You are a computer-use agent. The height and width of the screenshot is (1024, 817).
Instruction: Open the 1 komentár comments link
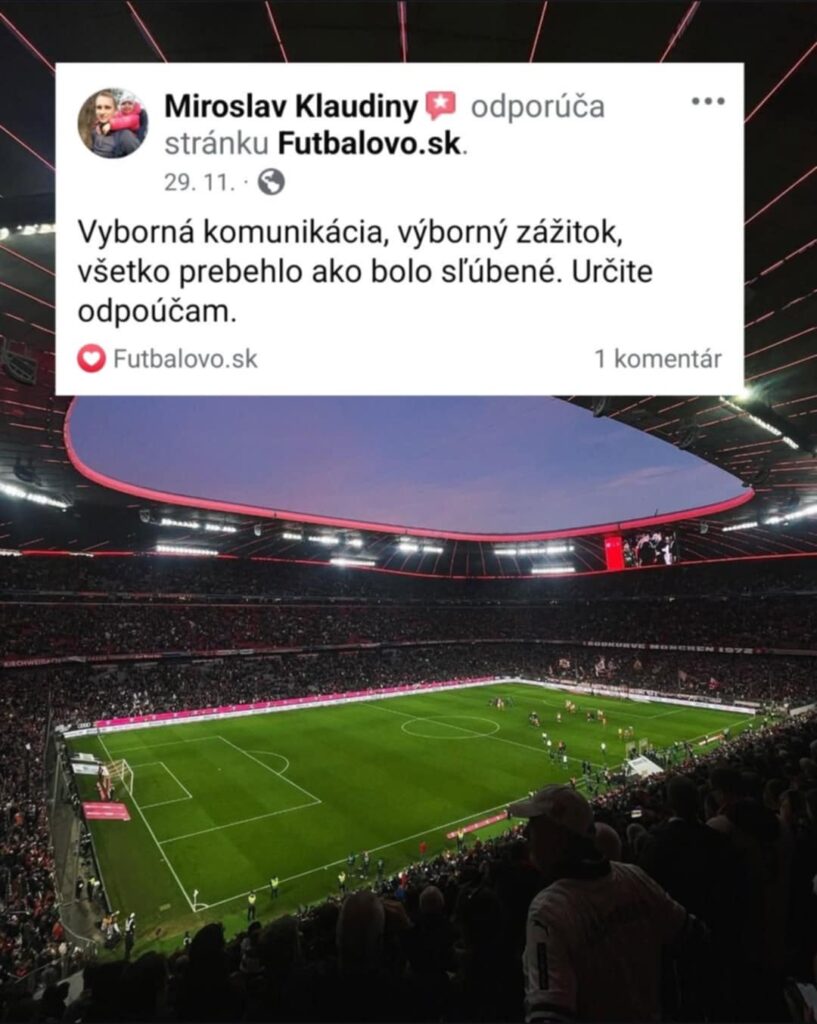coord(658,359)
